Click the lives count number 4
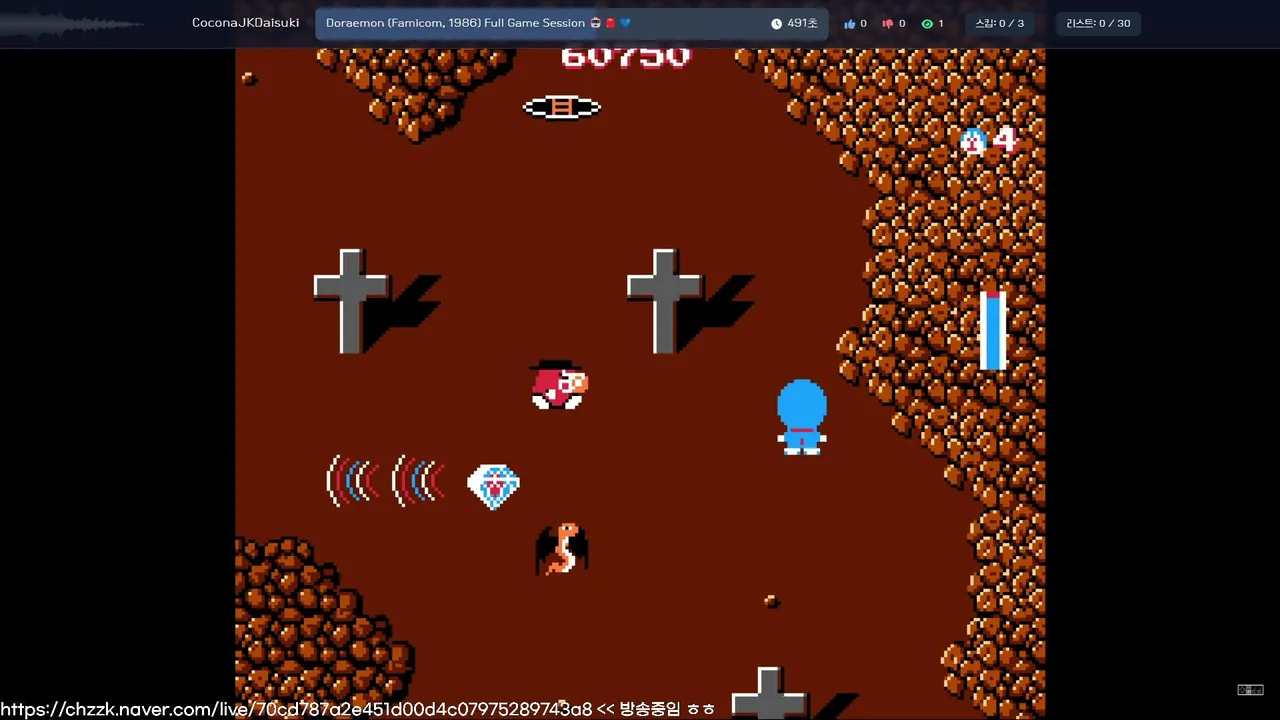This screenshot has width=1280, height=720. 1004,140
